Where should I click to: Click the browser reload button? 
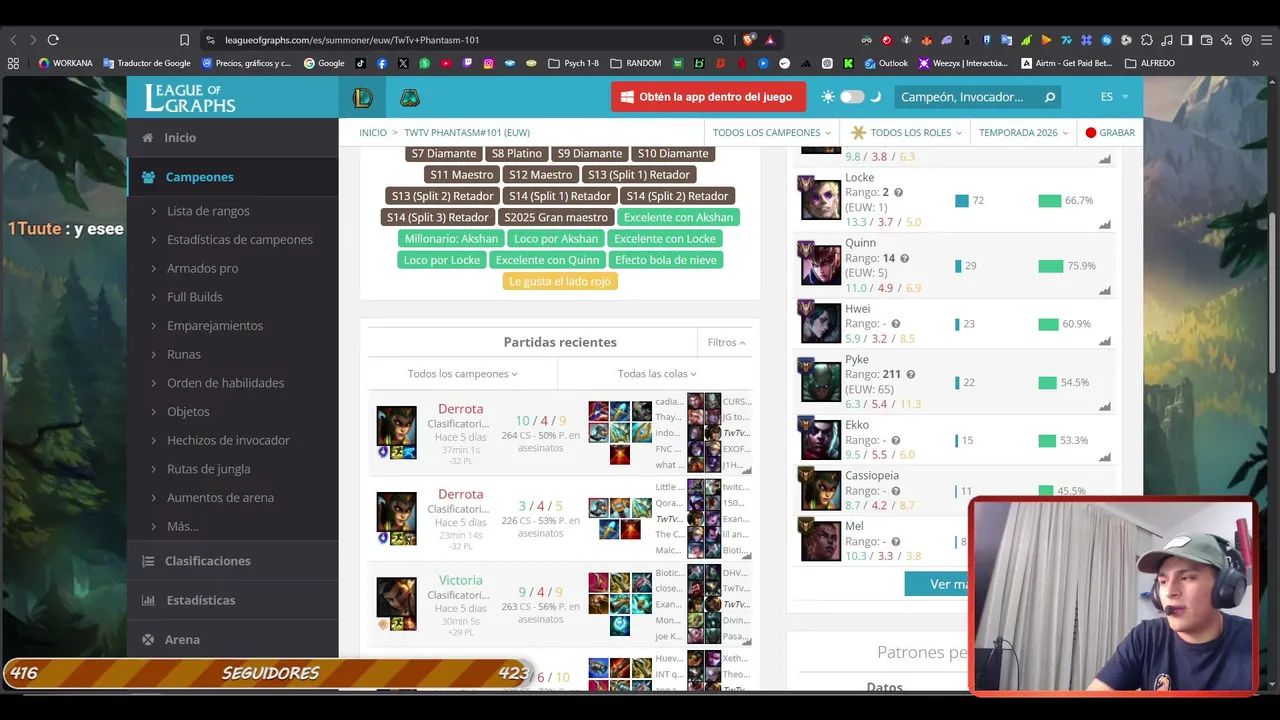pyautogui.click(x=53, y=40)
